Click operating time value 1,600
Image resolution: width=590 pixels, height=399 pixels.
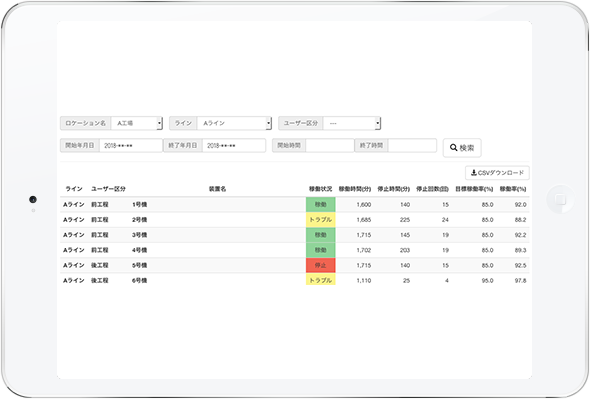(x=364, y=205)
